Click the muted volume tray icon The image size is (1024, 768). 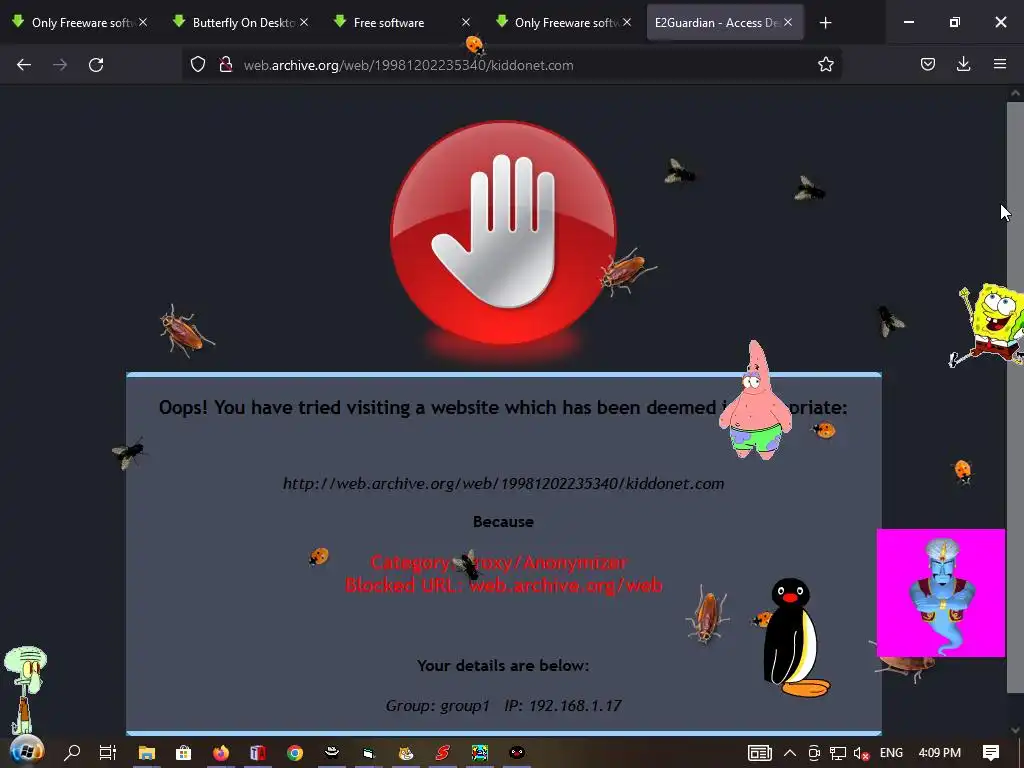click(861, 753)
